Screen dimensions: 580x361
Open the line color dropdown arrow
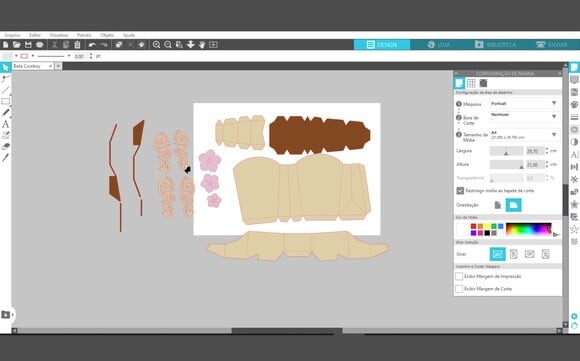[33, 56]
